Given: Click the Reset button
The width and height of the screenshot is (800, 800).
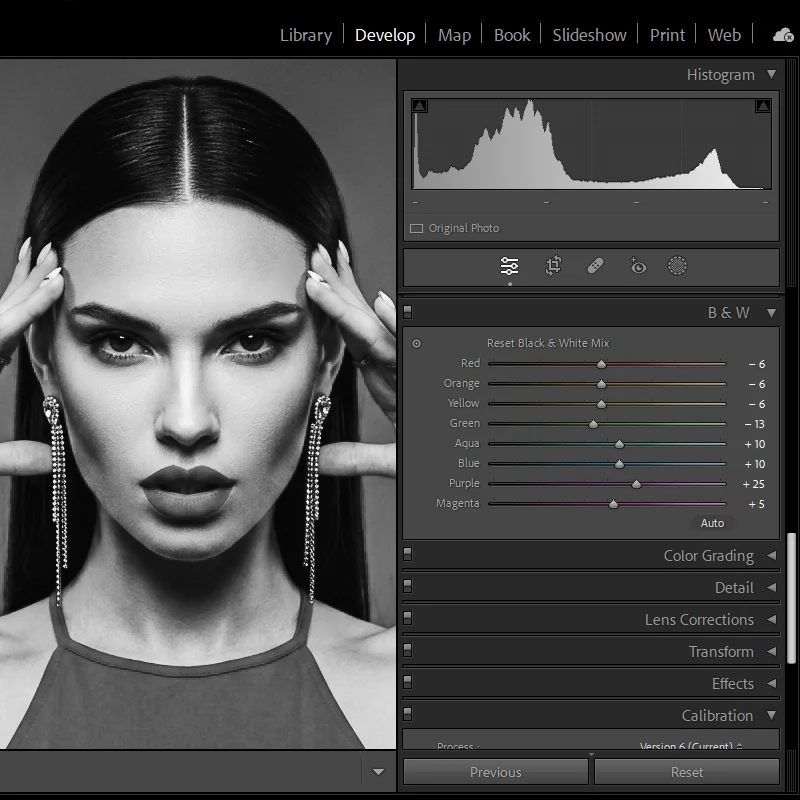Looking at the screenshot, I should click(x=687, y=772).
